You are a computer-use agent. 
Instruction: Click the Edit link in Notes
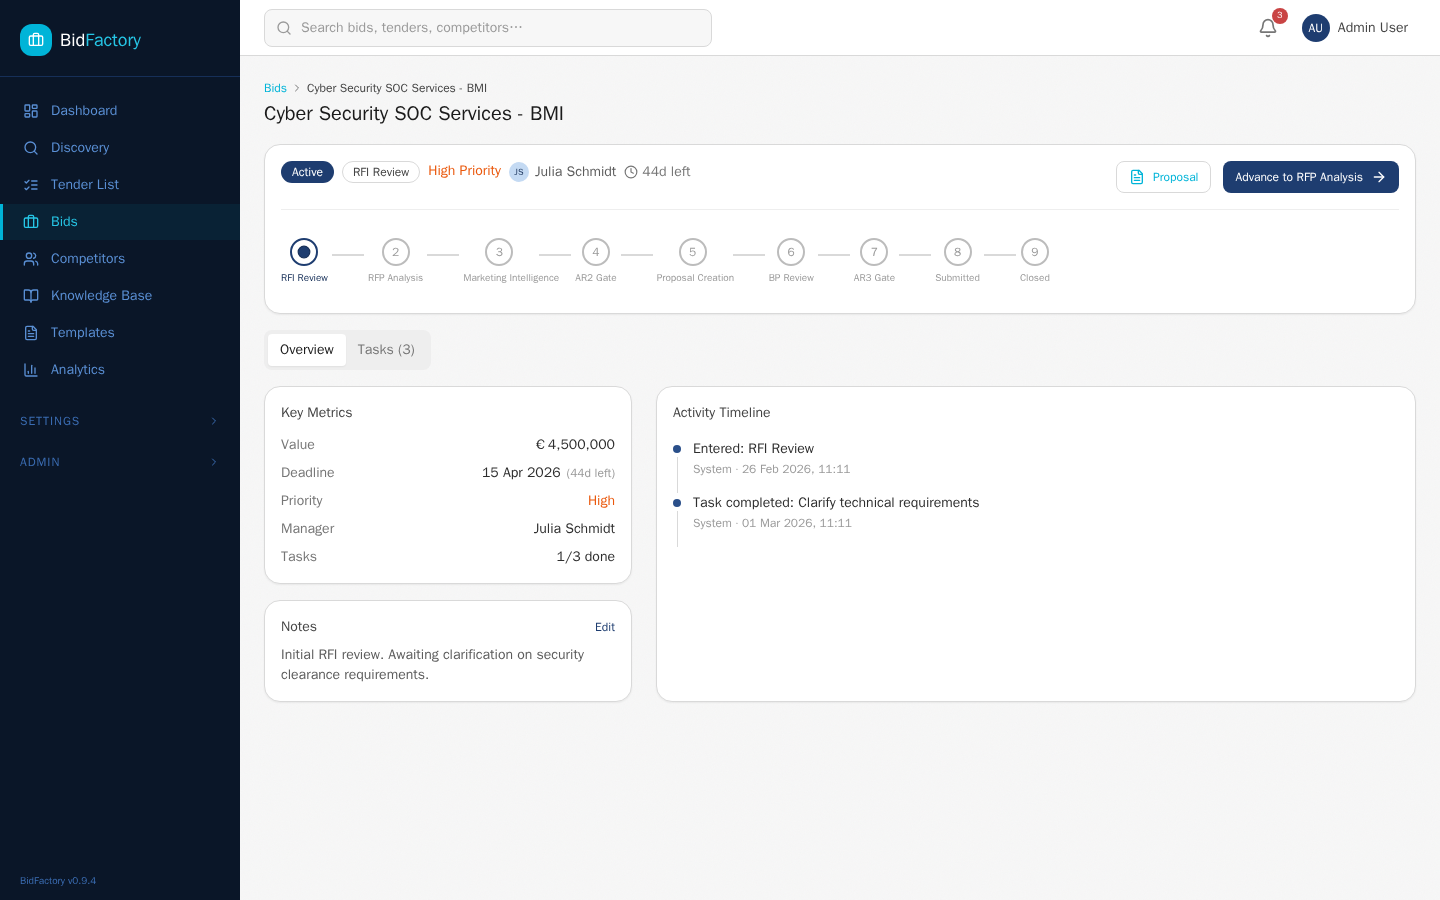(605, 627)
